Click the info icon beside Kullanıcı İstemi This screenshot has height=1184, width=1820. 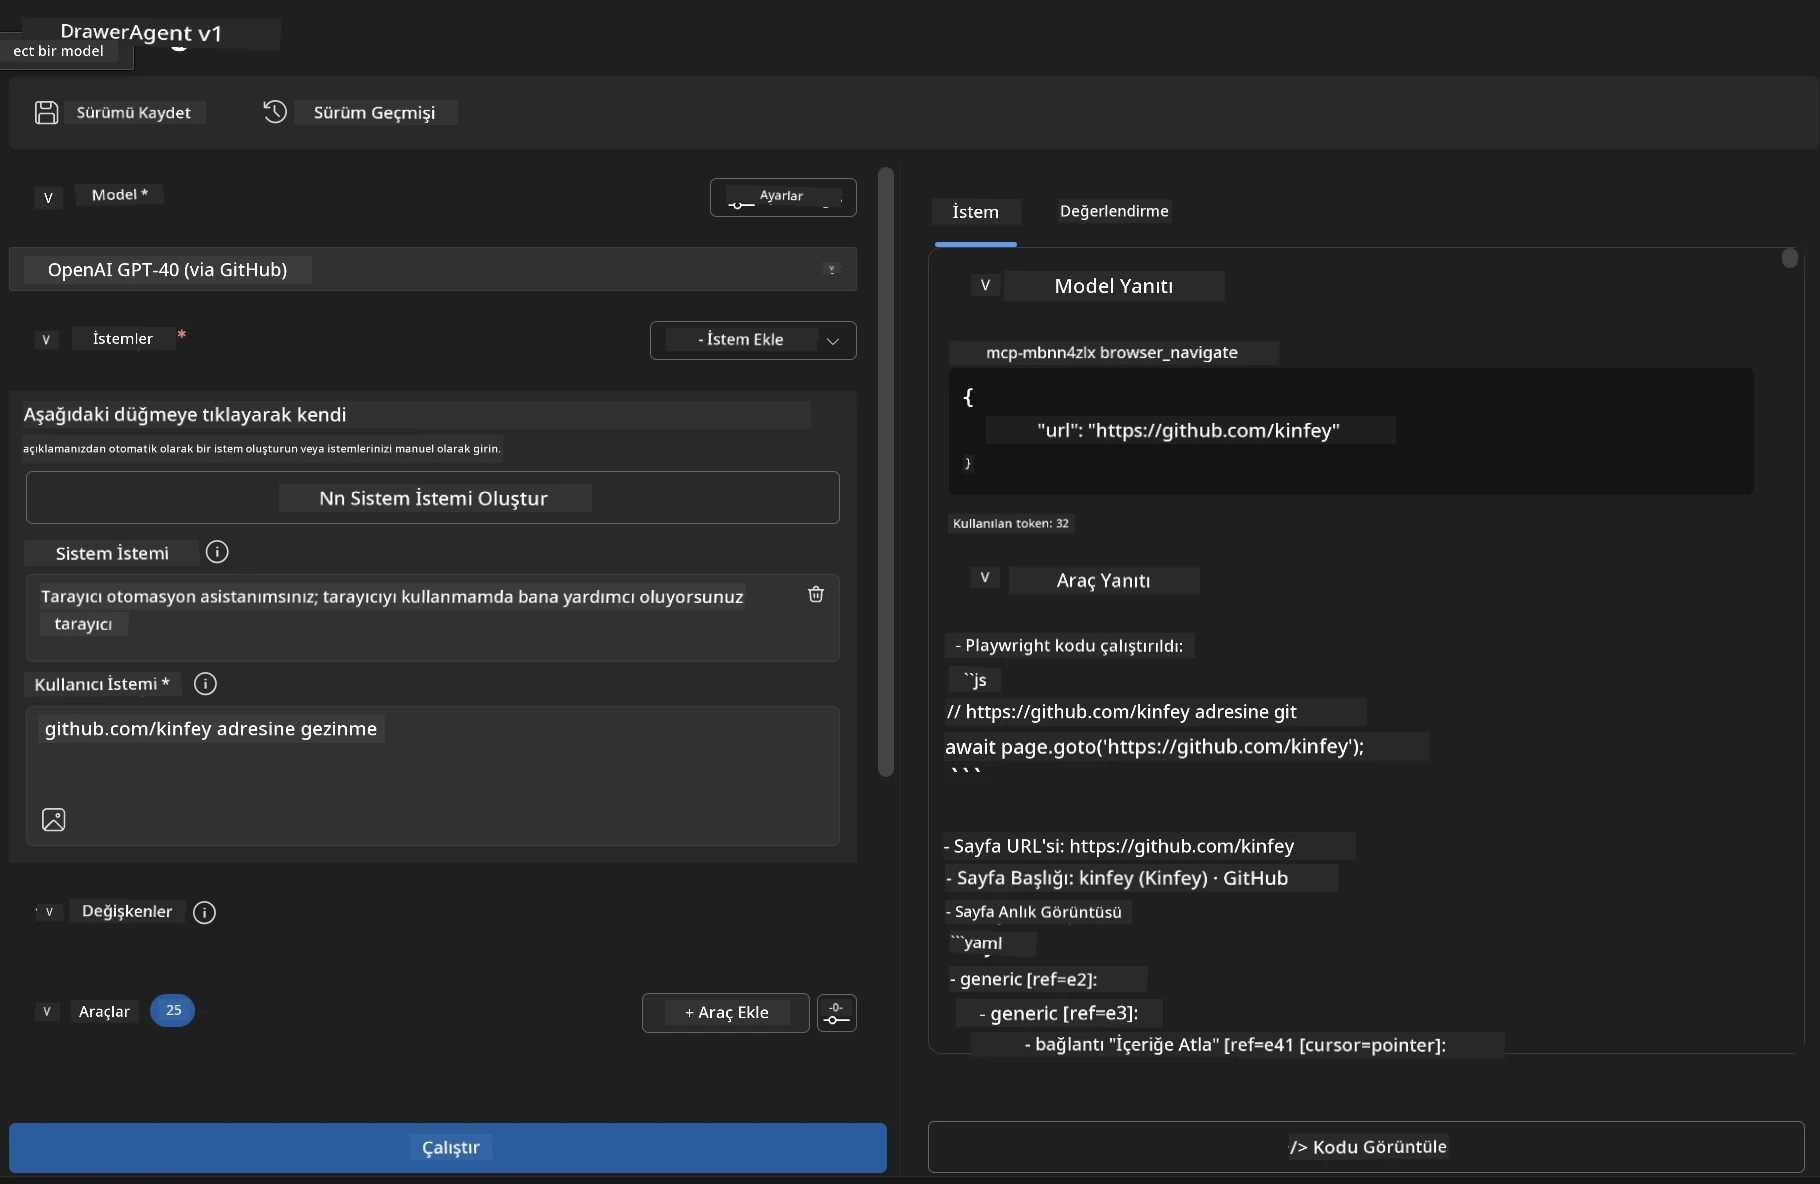(x=205, y=684)
